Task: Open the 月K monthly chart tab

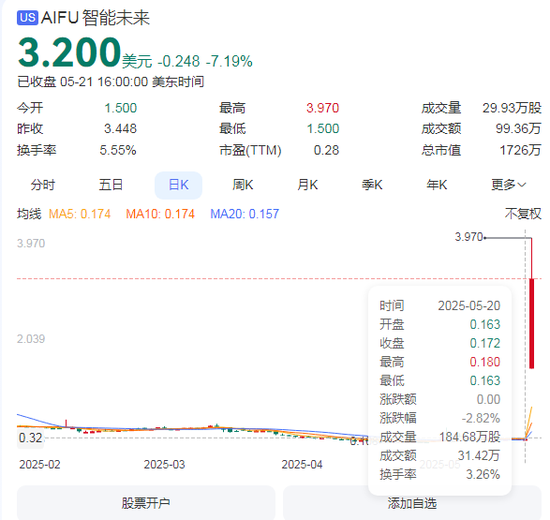Action: pyautogui.click(x=308, y=185)
